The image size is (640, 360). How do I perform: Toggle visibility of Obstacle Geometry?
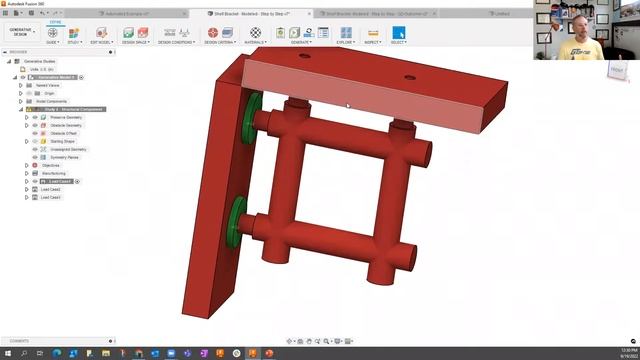[x=35, y=125]
